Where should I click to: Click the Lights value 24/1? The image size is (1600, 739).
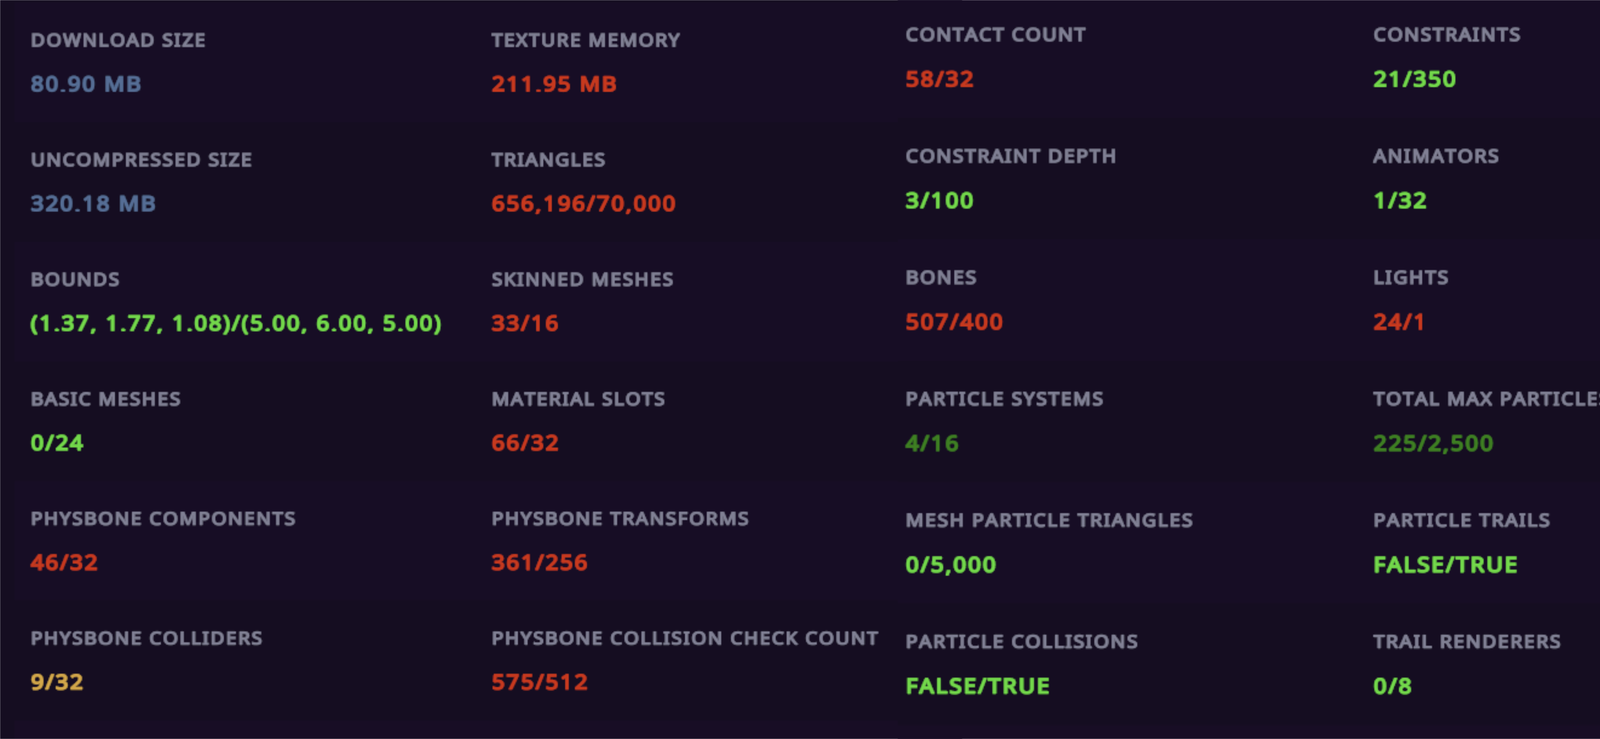pos(1398,322)
